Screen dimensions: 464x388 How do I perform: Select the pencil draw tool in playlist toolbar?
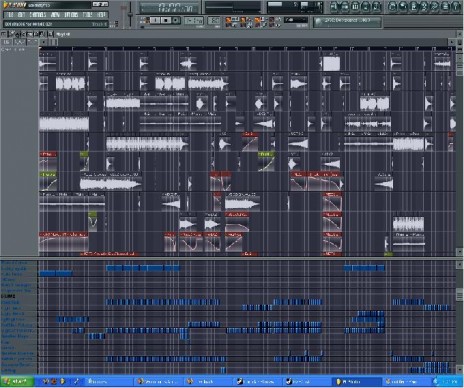tap(13, 34)
